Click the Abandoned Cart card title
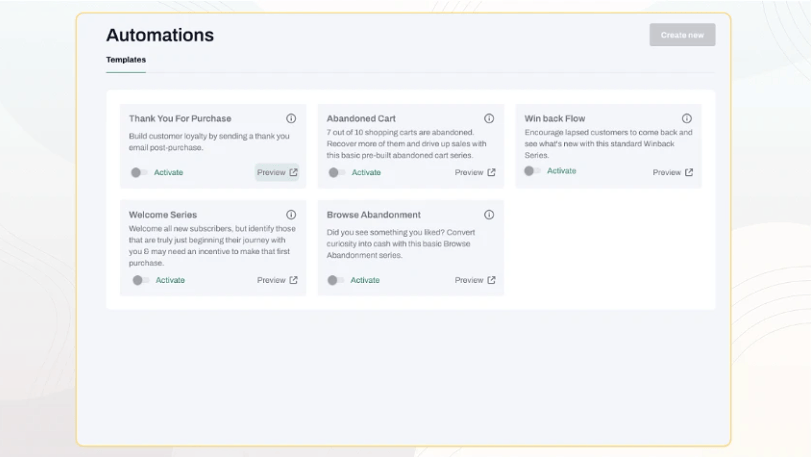This screenshot has height=457, width=811. coord(361,118)
